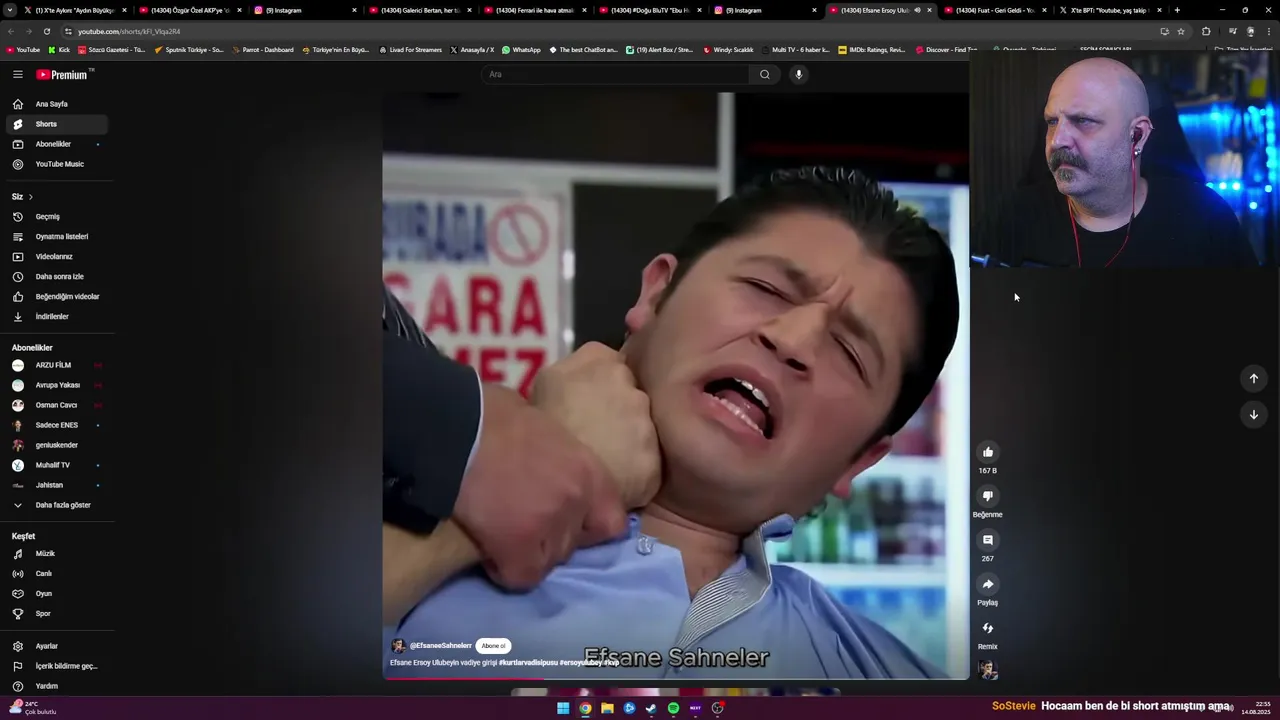Open Canlı live section
1280x720 pixels.
coord(55,573)
